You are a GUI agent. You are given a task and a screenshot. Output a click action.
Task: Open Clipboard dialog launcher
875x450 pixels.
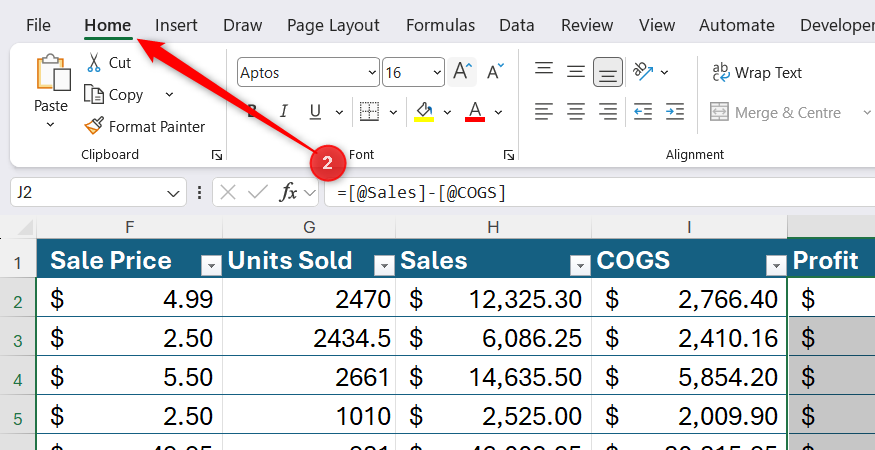217,155
